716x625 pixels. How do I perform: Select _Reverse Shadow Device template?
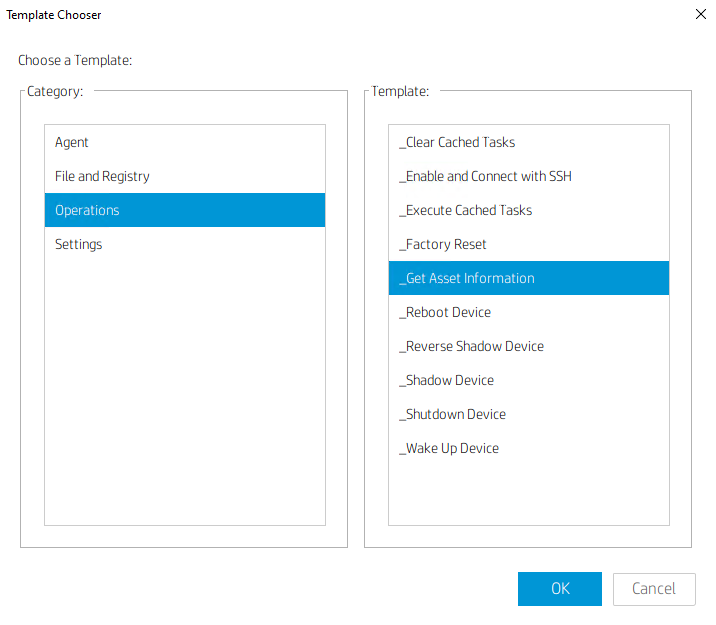[529, 346]
